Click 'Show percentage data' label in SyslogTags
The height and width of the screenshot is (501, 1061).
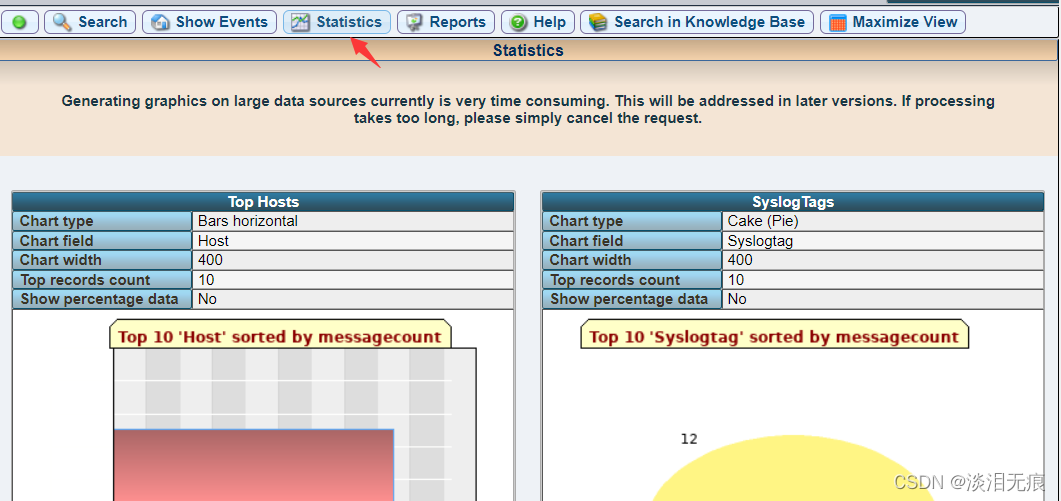point(629,299)
